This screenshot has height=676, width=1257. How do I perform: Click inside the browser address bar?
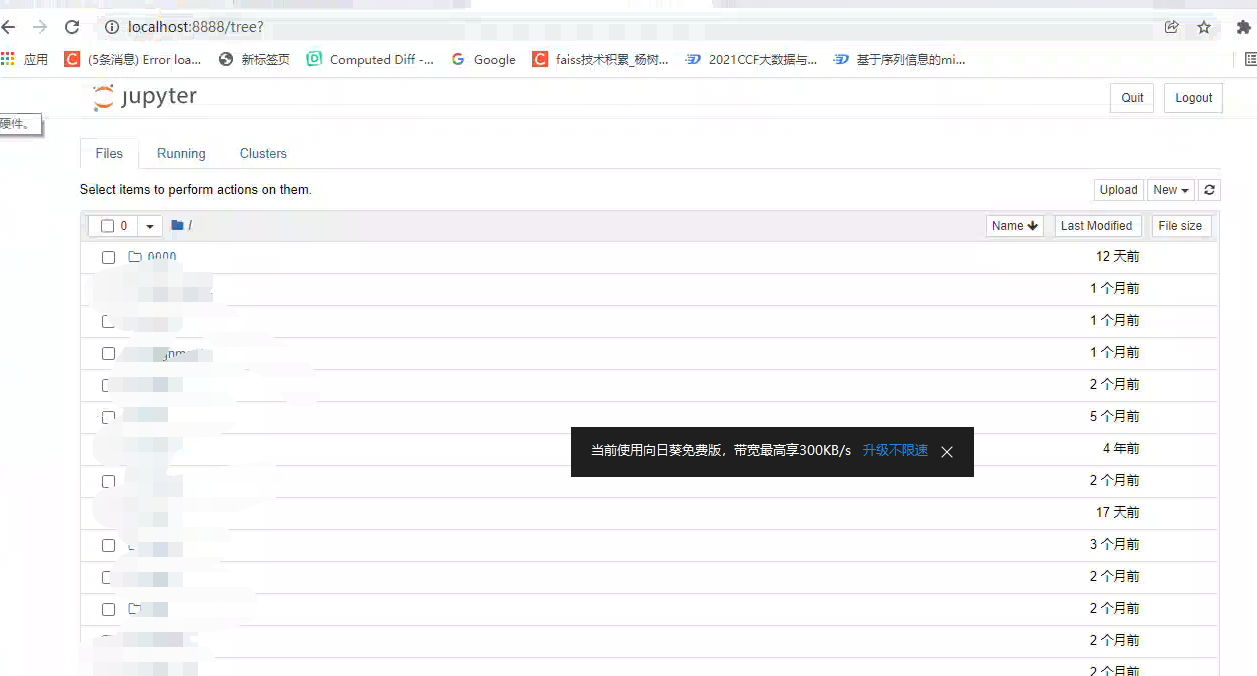[400, 27]
